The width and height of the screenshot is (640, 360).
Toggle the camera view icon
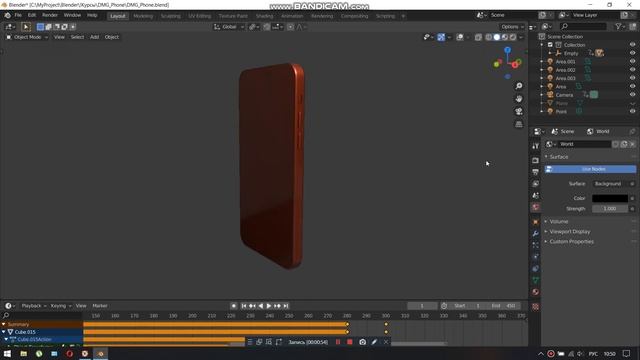pos(519,111)
